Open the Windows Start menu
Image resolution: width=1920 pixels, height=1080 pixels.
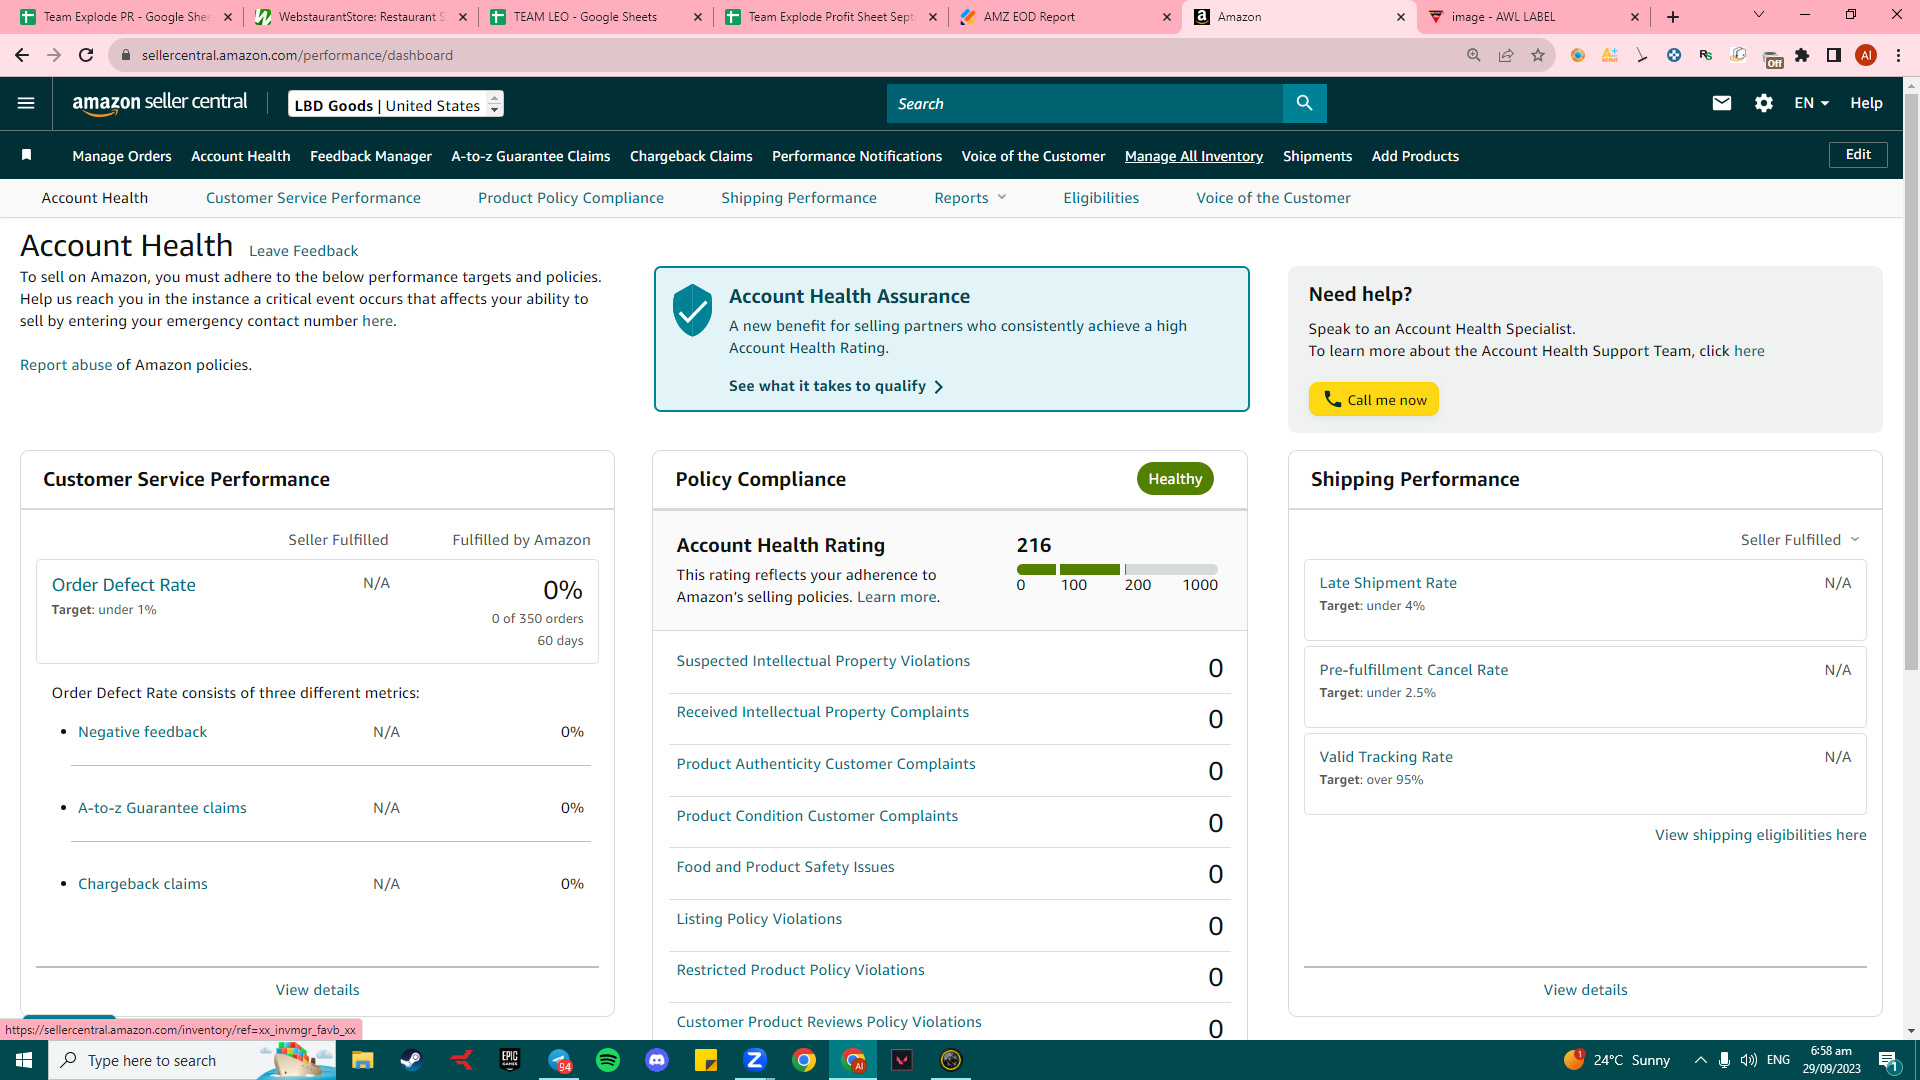pyautogui.click(x=24, y=1060)
